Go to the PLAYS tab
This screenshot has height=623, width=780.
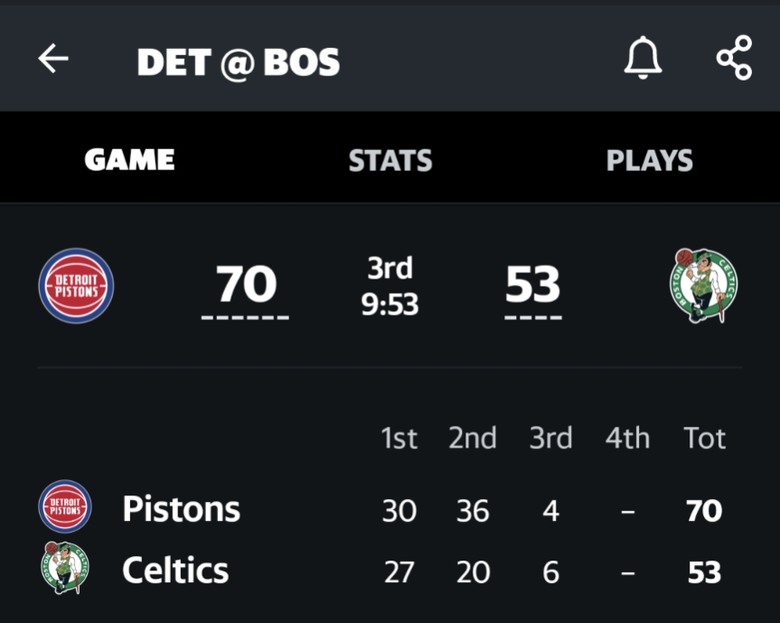coord(649,160)
